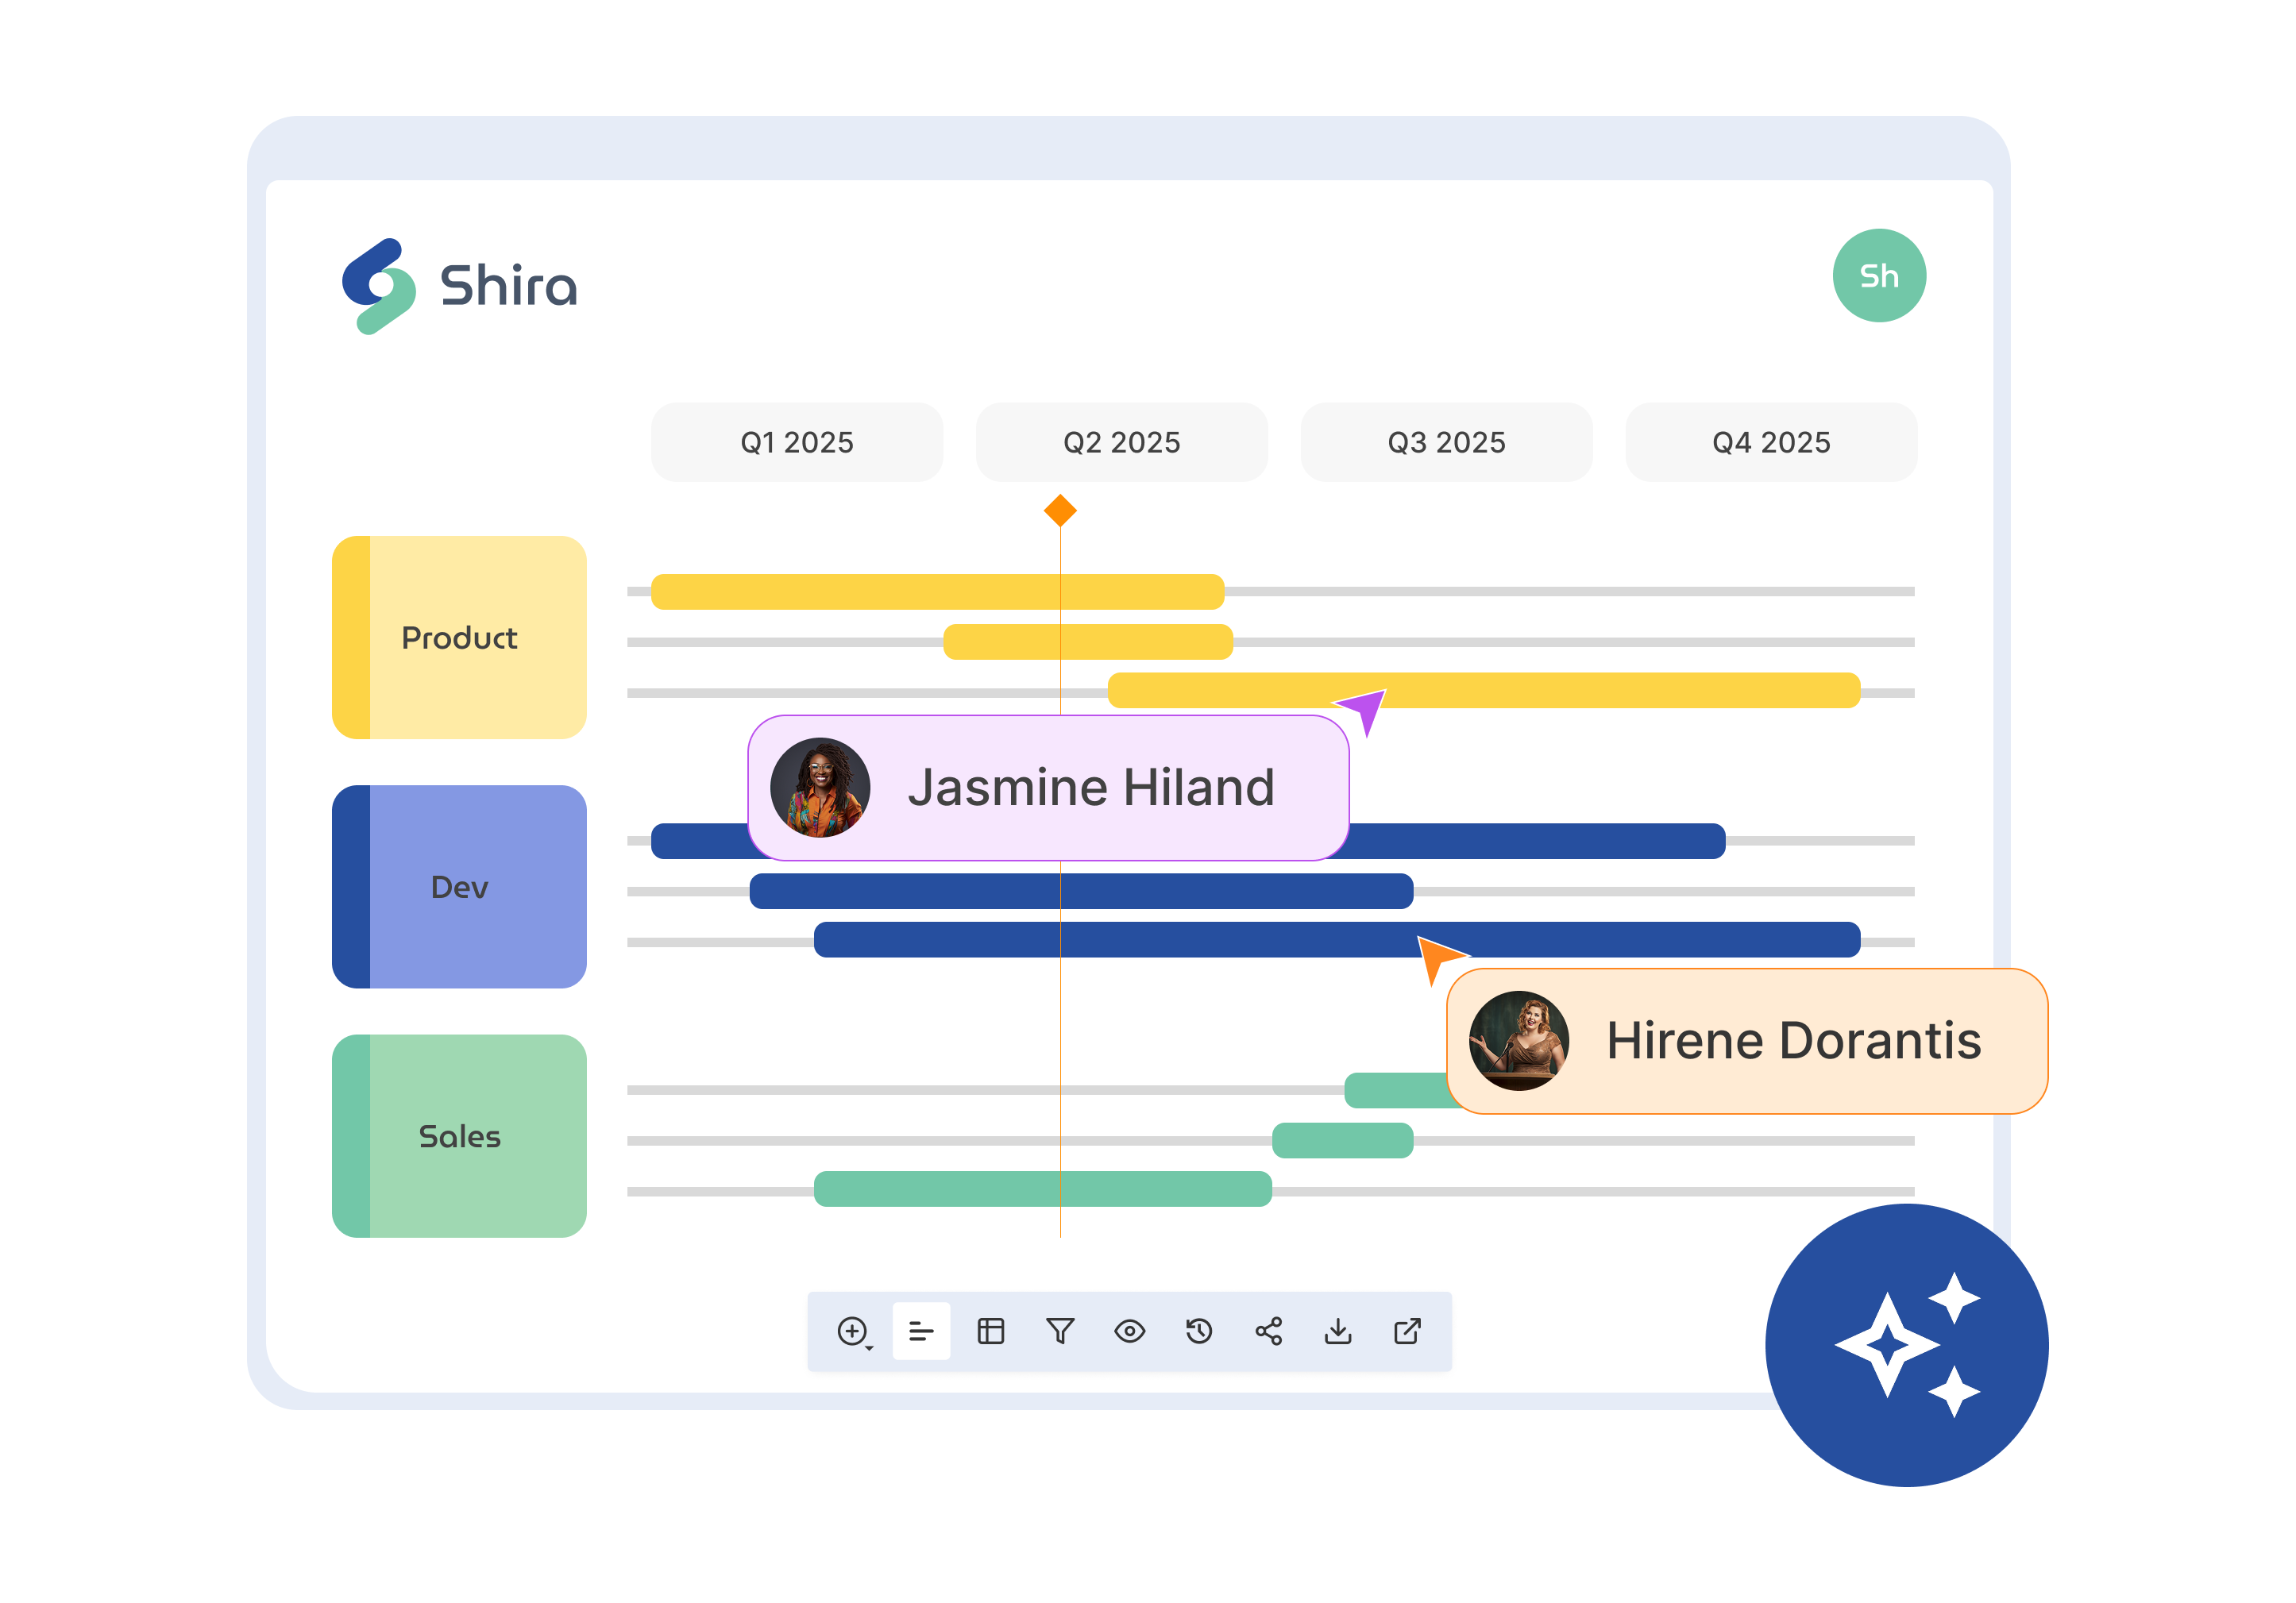Click the Shira logo
2296x1603 pixels.
pos(460,286)
